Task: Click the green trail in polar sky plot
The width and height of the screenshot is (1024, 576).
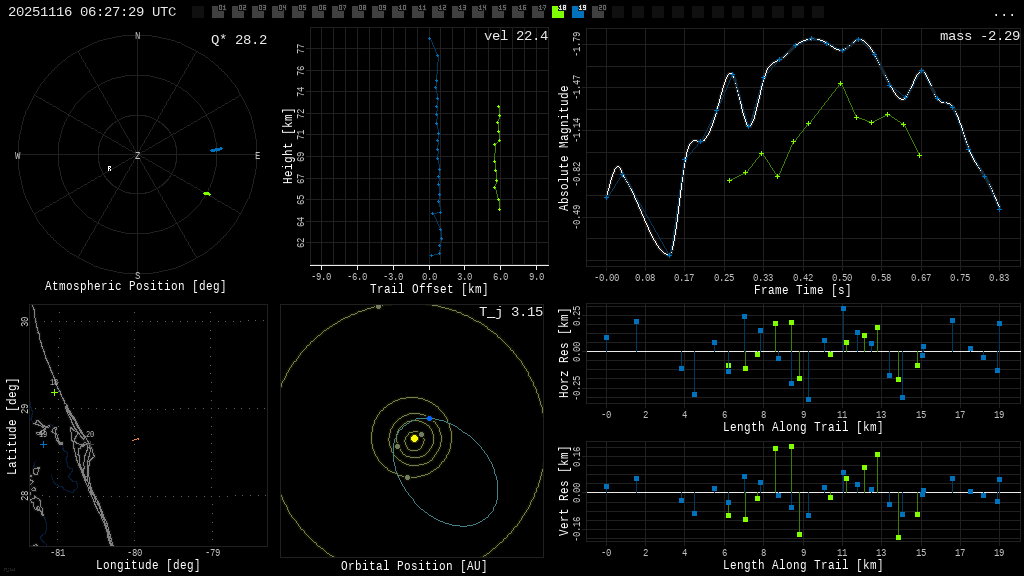Action: [x=207, y=193]
